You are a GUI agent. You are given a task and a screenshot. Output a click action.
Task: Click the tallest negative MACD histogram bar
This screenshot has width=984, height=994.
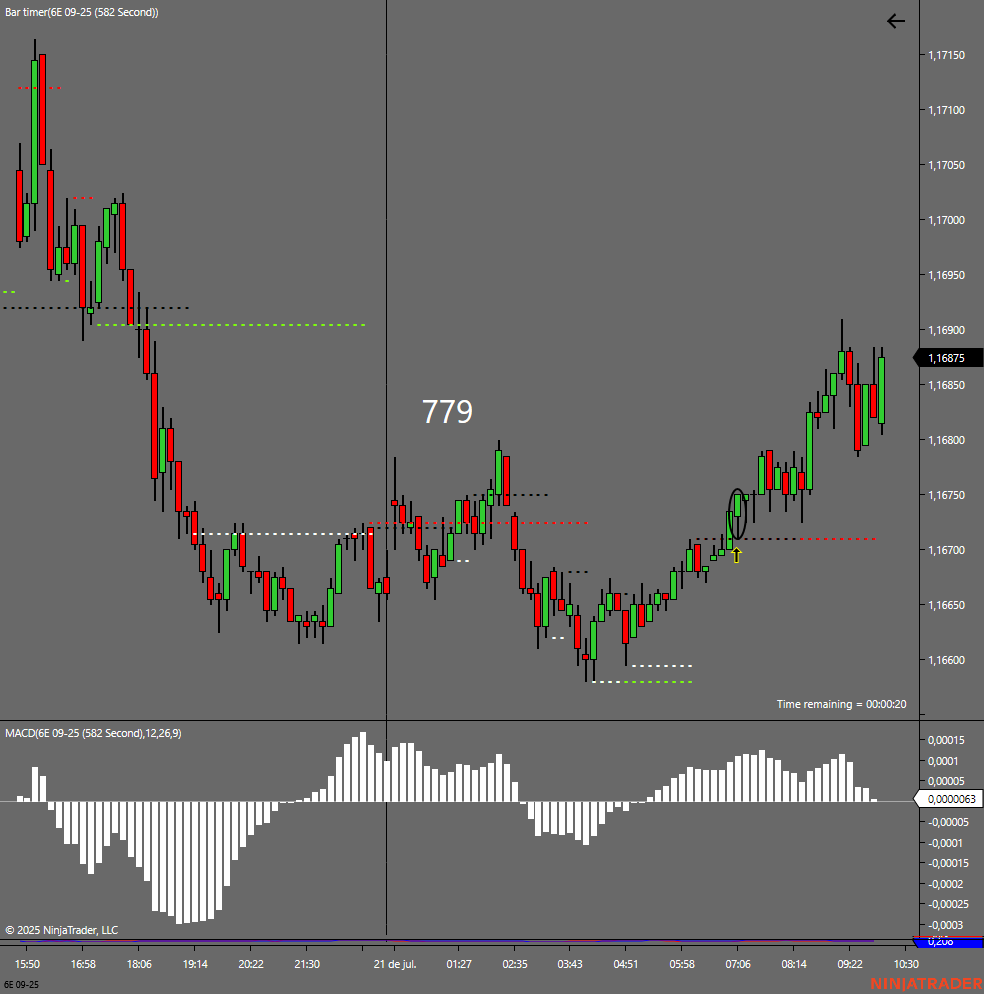click(179, 863)
